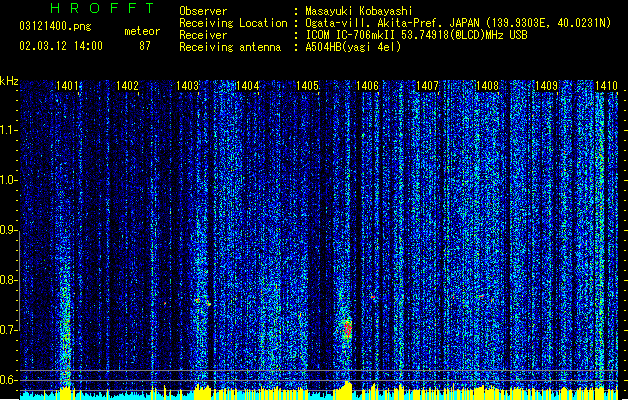The height and width of the screenshot is (400, 629).
Task: Click the 1410 time marker
Action: tap(607, 85)
